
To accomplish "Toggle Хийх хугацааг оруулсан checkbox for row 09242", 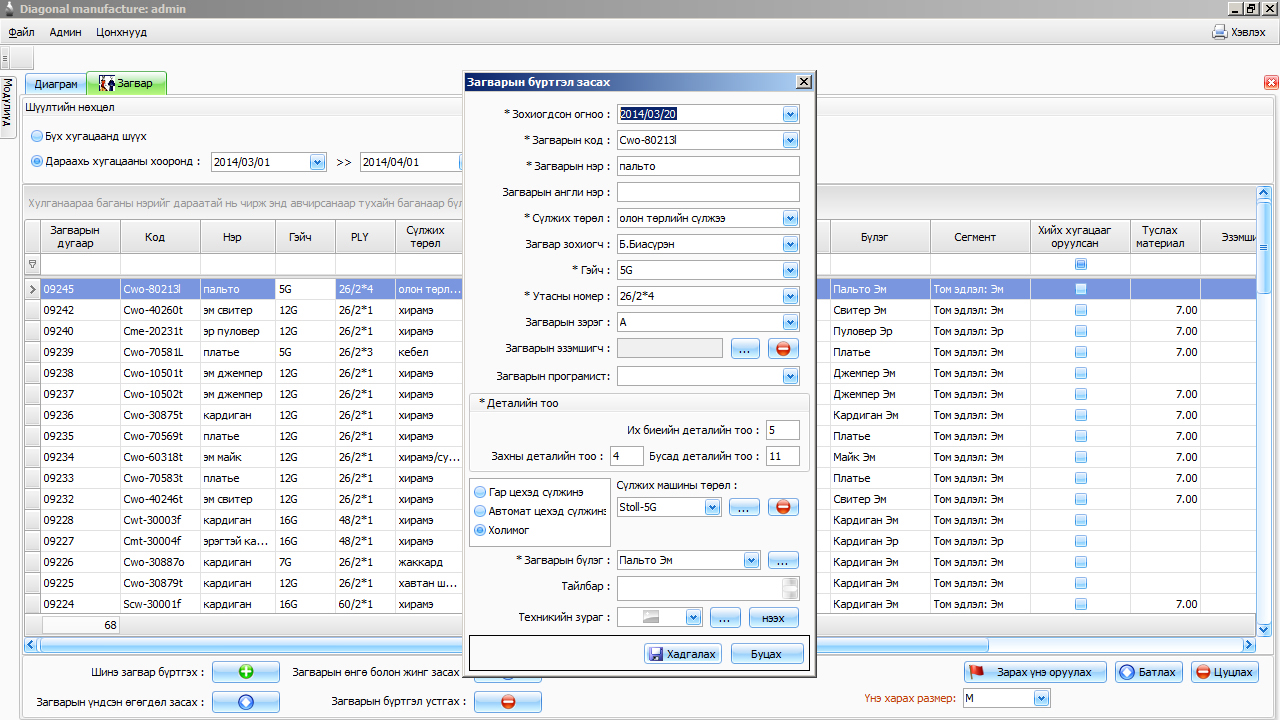I will click(x=1081, y=310).
